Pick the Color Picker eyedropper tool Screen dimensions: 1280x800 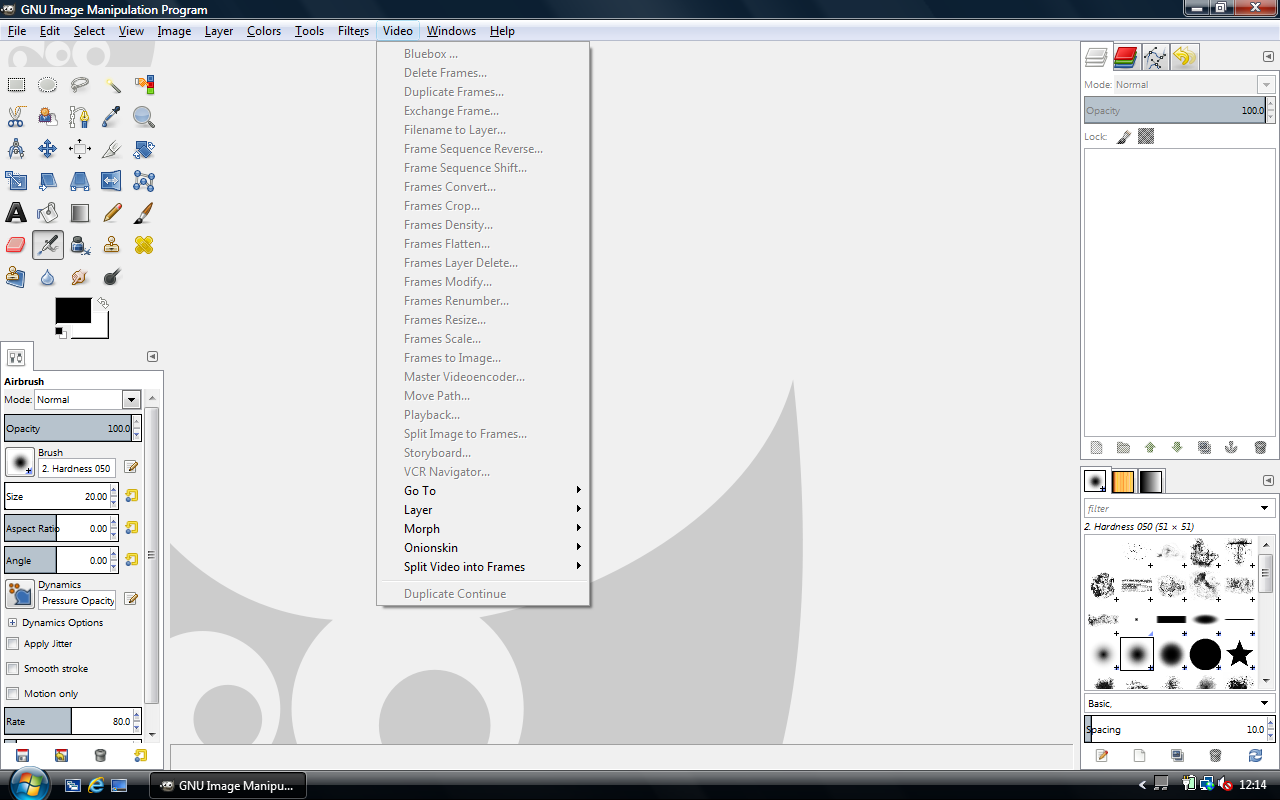112,117
